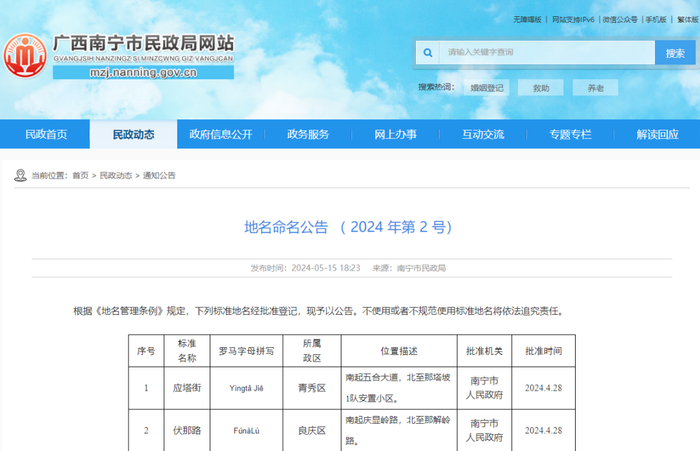Click breadcrumb link 首页
The image size is (700, 451).
click(x=80, y=175)
